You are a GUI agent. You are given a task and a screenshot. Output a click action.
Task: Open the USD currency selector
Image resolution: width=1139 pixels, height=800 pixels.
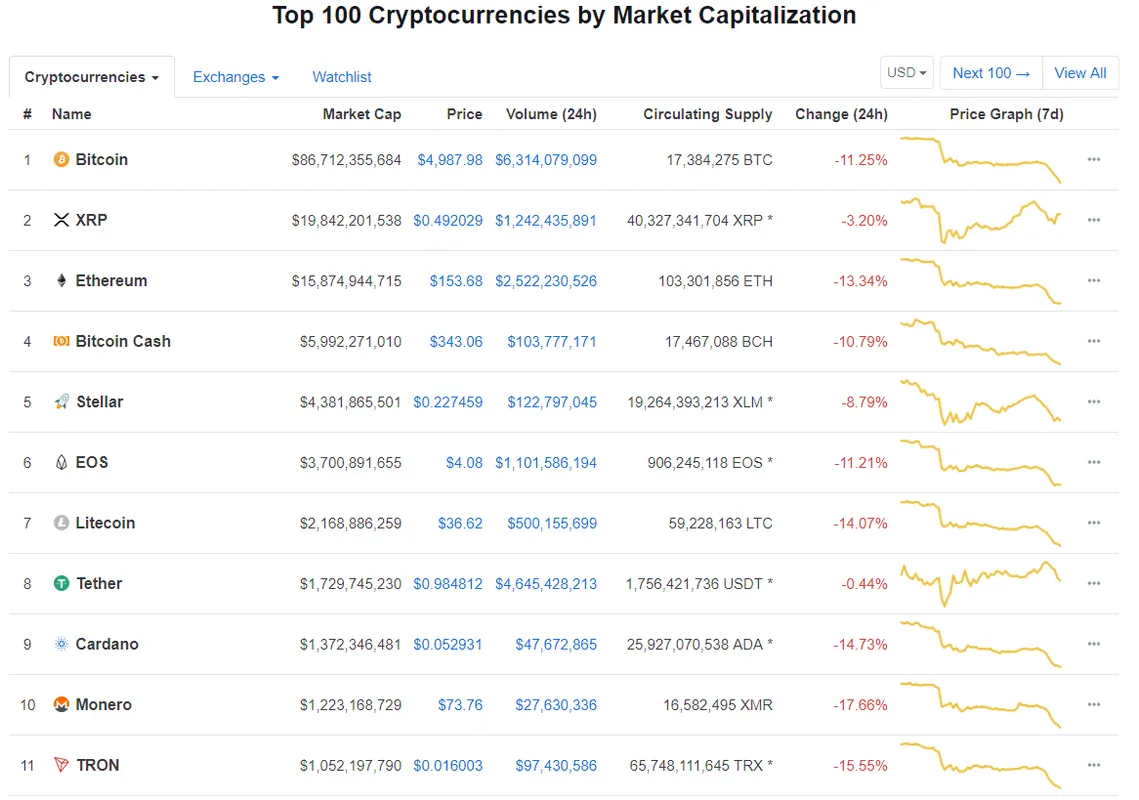pyautogui.click(x=908, y=73)
